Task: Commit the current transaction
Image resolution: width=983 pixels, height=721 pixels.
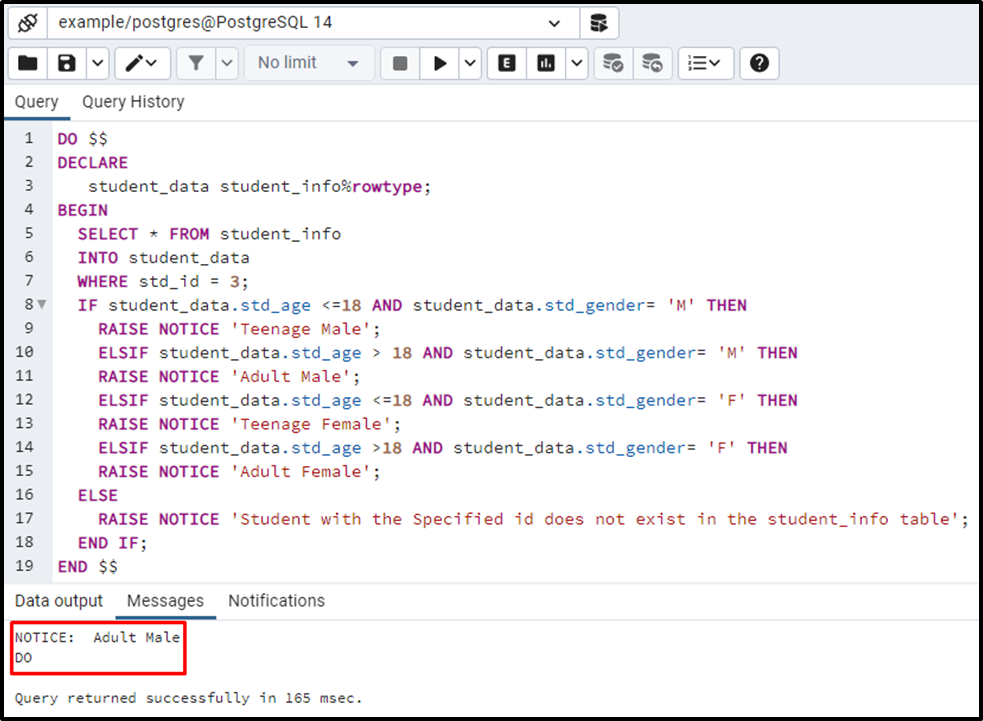Action: tap(612, 63)
